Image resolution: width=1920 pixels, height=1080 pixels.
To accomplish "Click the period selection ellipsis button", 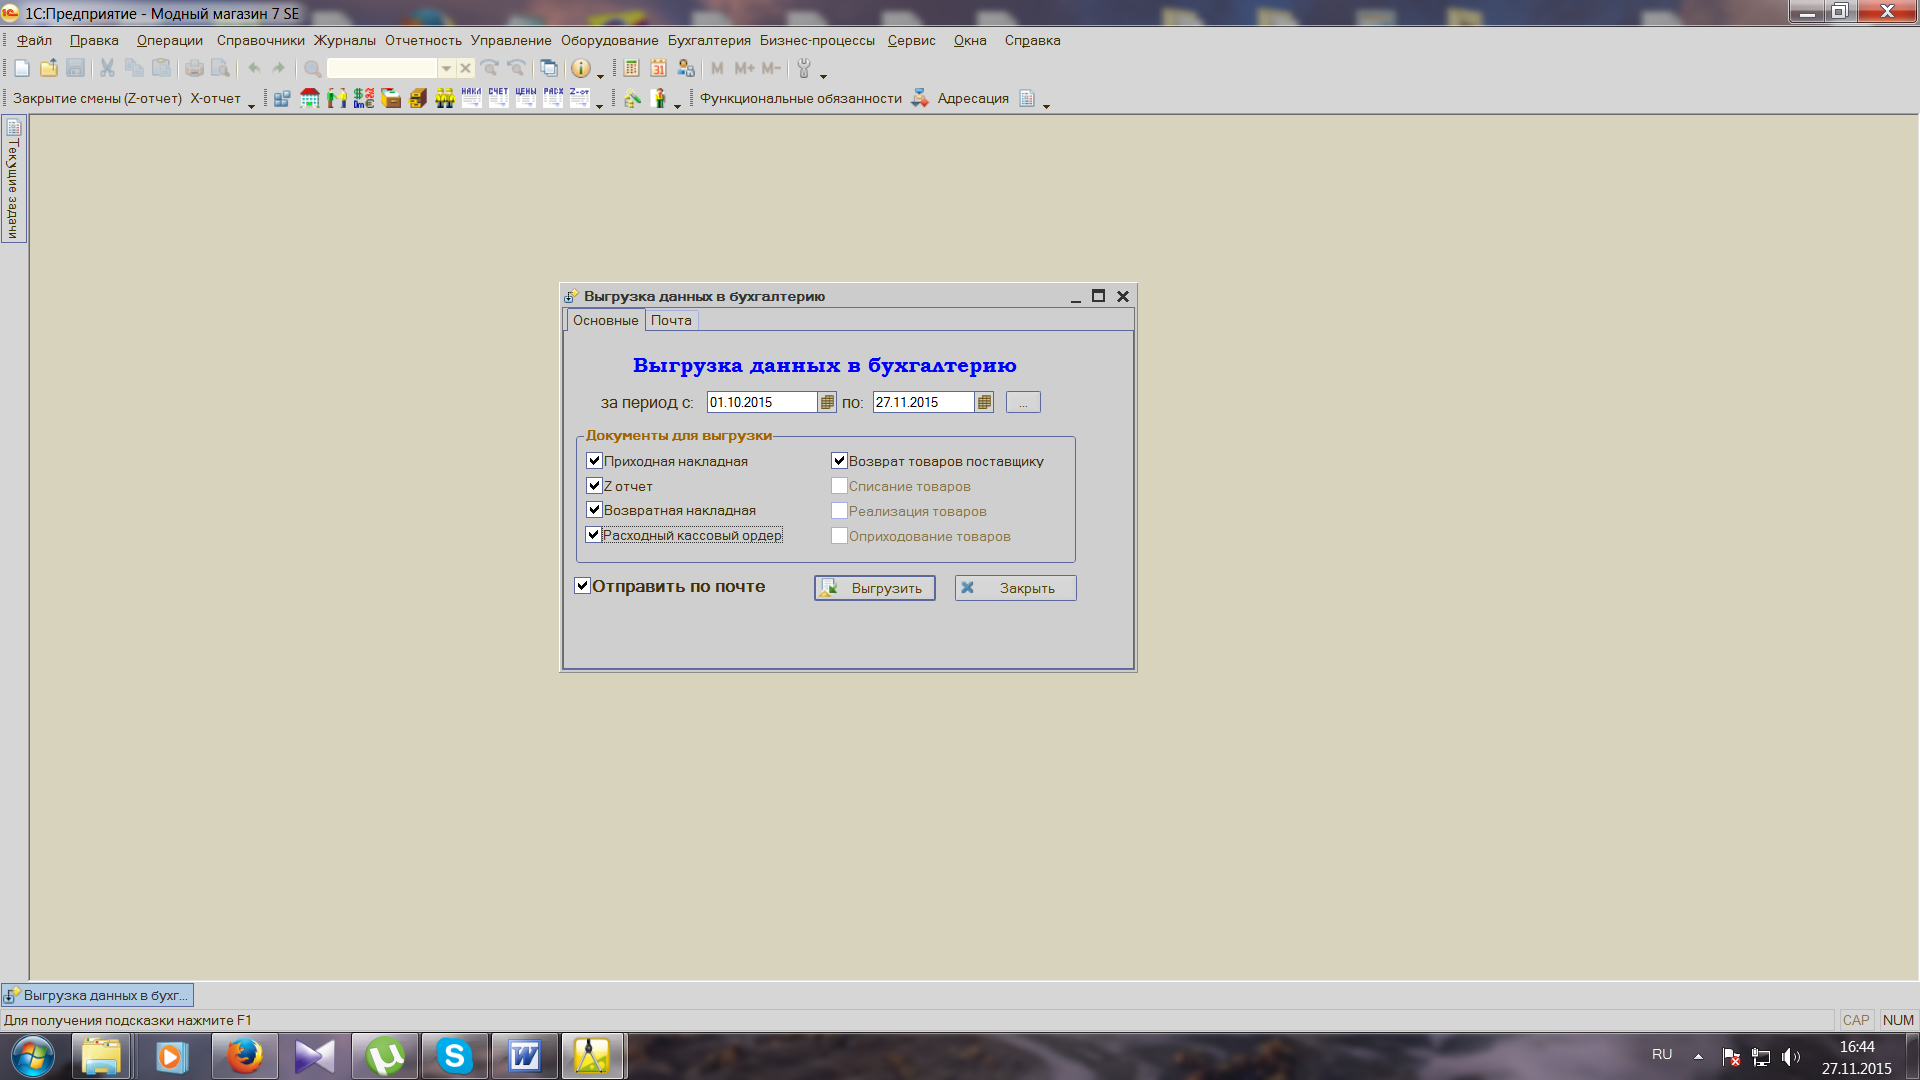I will 1023,402.
